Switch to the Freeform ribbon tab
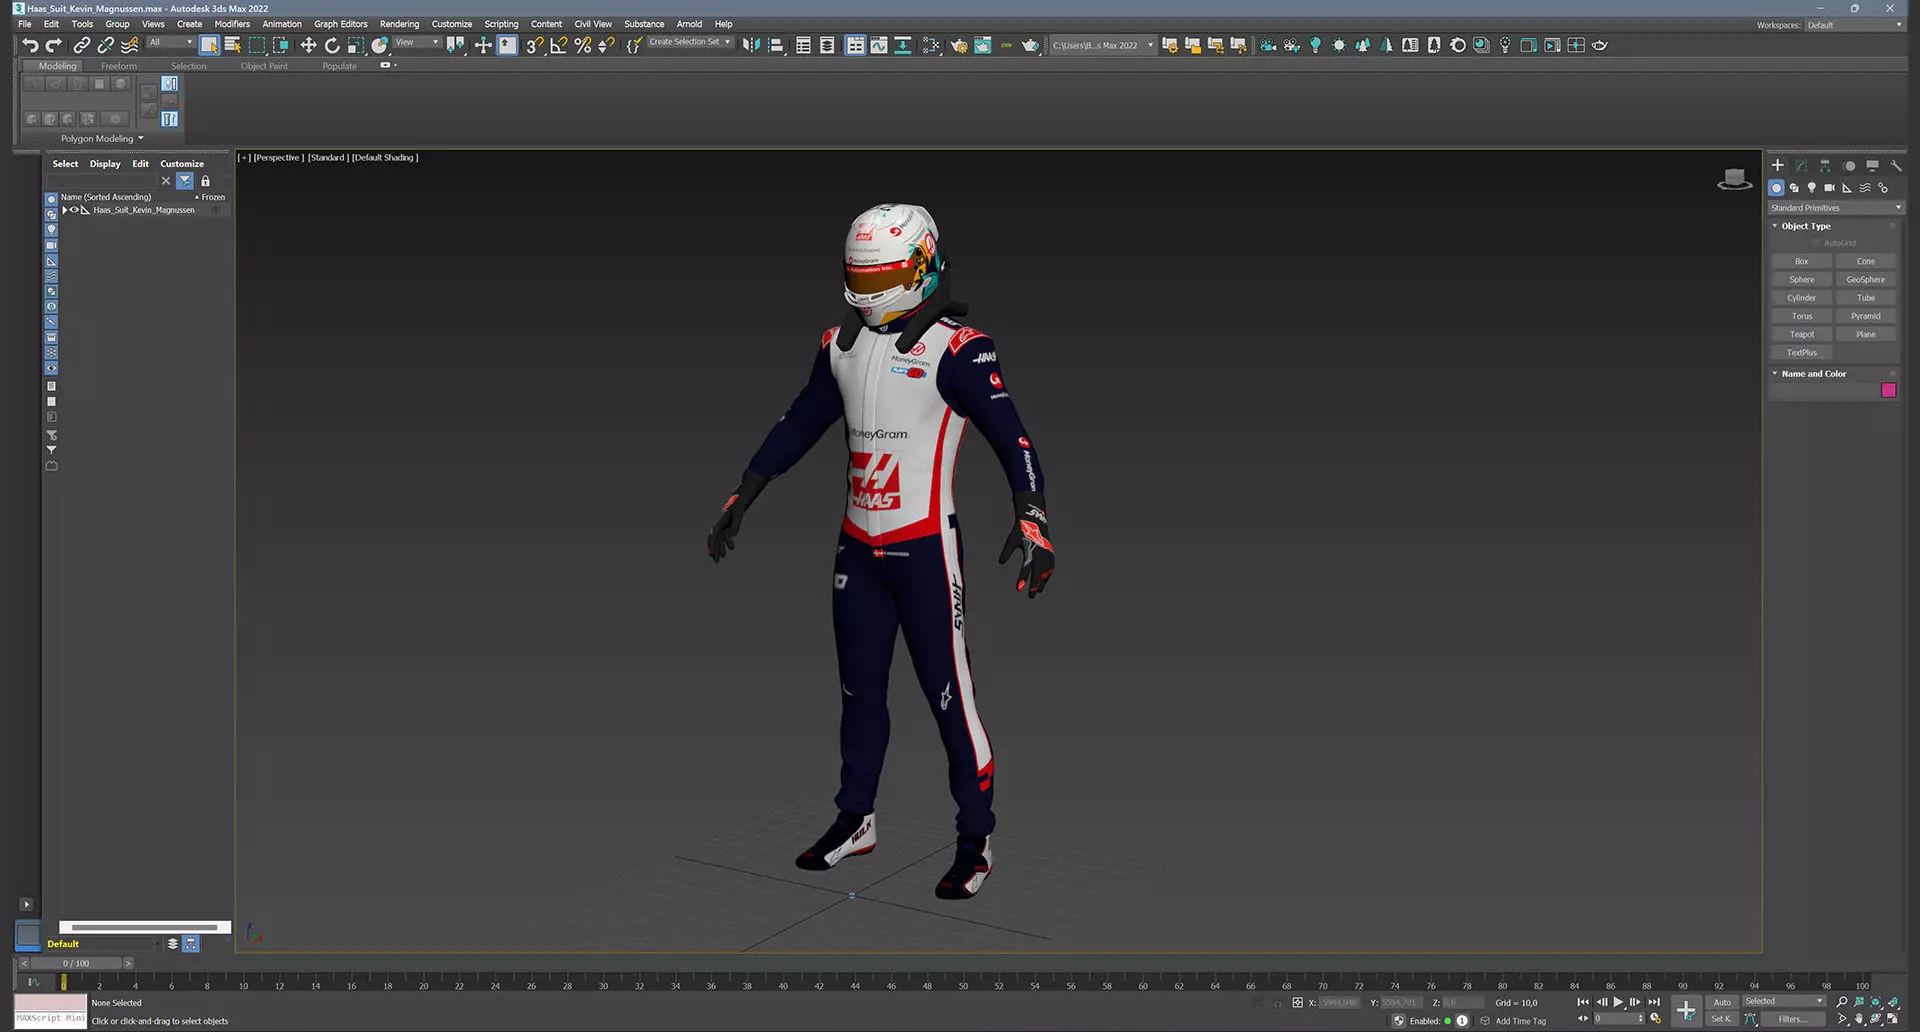Screen dimensions: 1920x1032 [x=119, y=66]
